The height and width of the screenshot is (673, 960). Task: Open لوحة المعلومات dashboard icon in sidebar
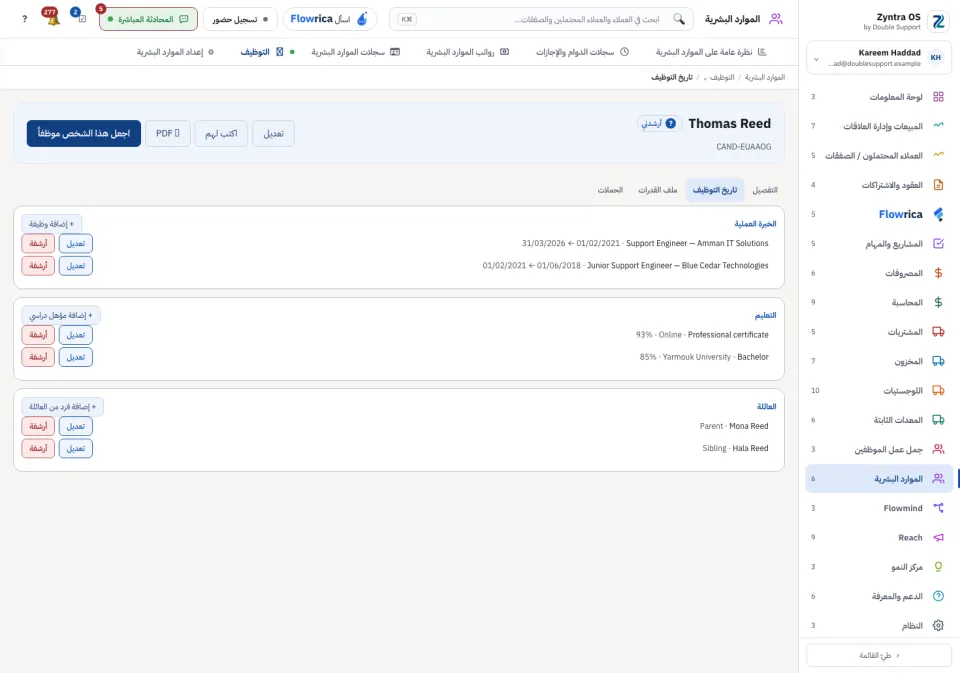tap(938, 97)
